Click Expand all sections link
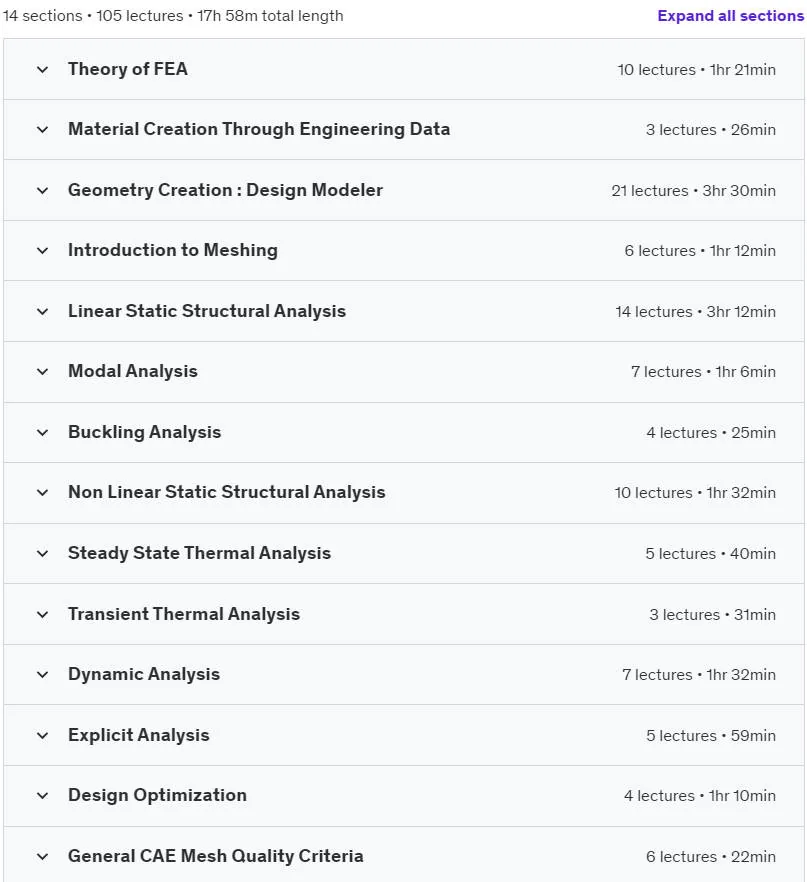 tap(731, 16)
